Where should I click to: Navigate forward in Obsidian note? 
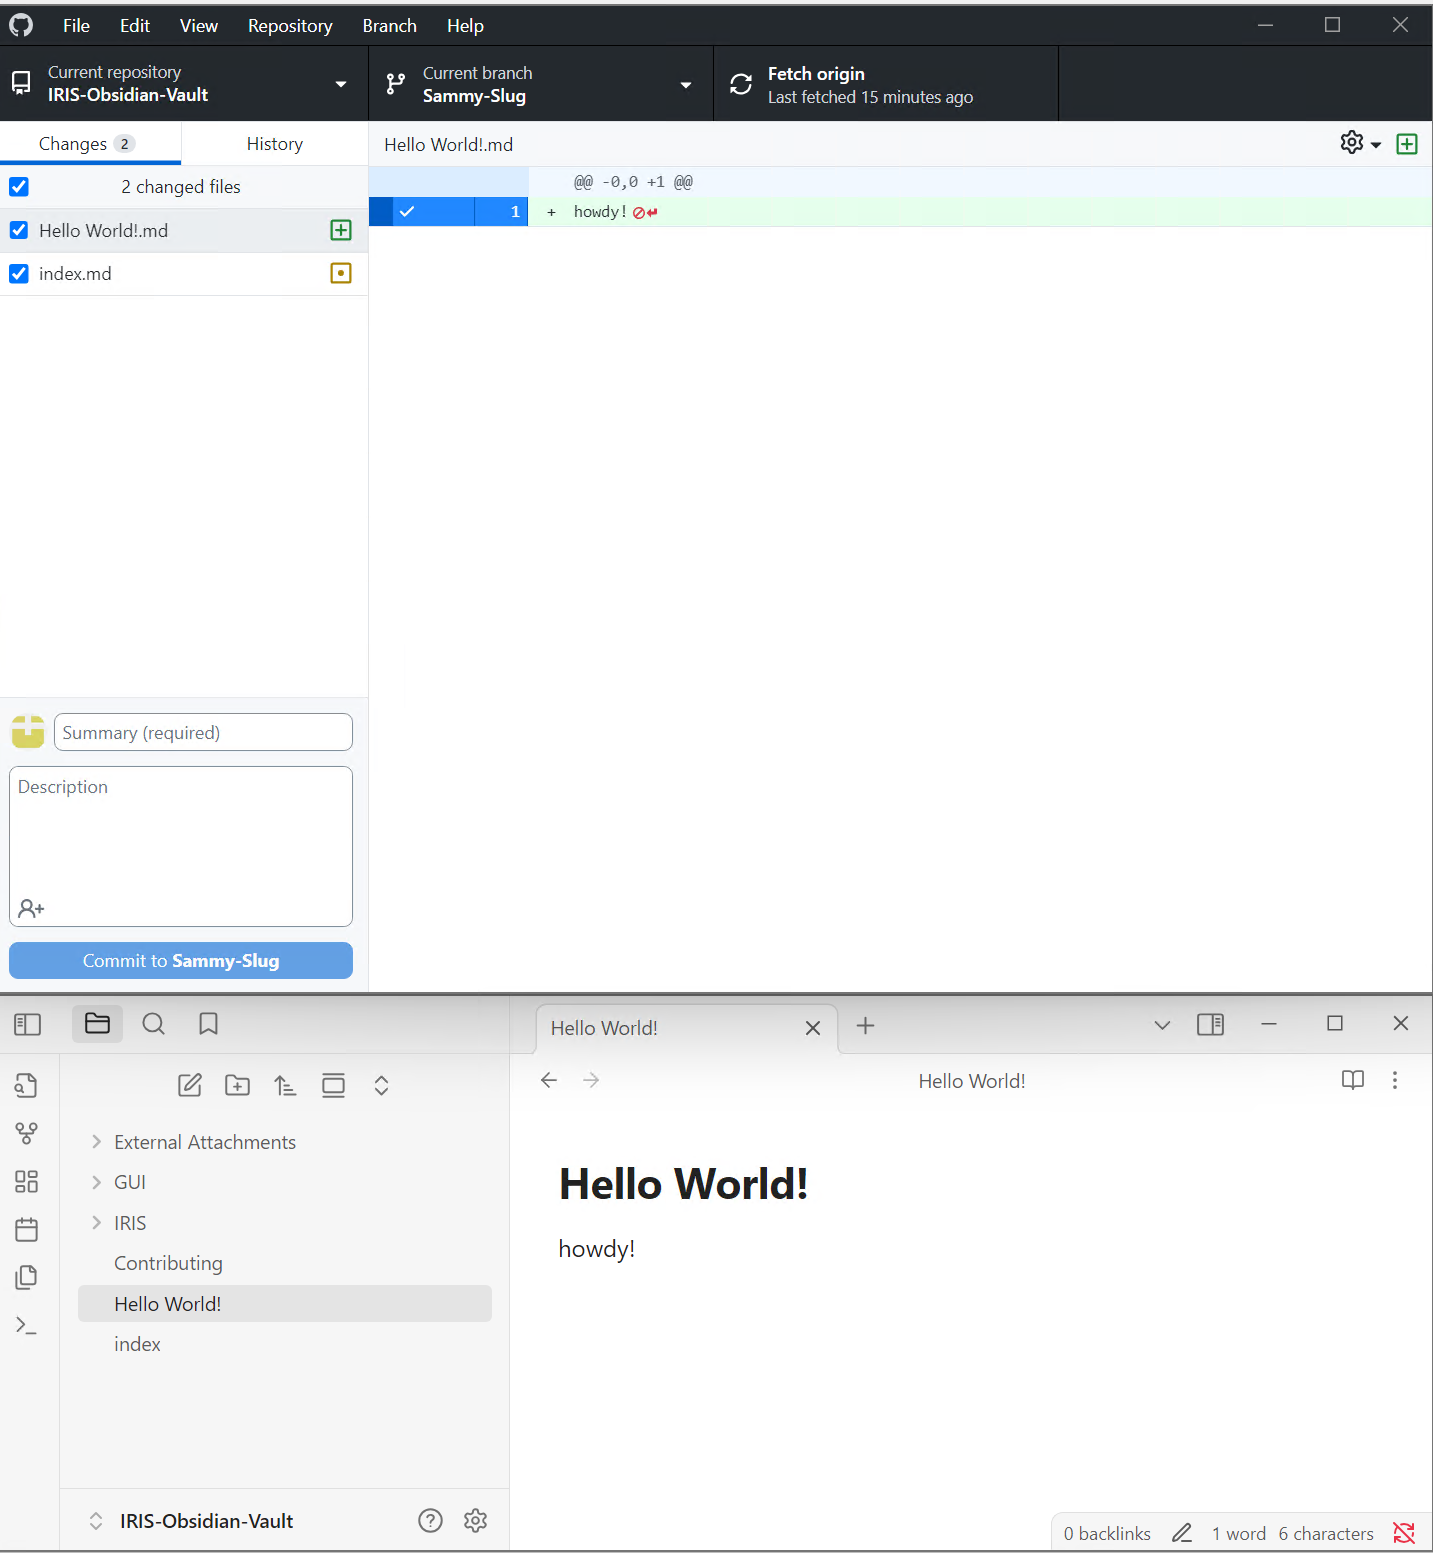tap(591, 1080)
